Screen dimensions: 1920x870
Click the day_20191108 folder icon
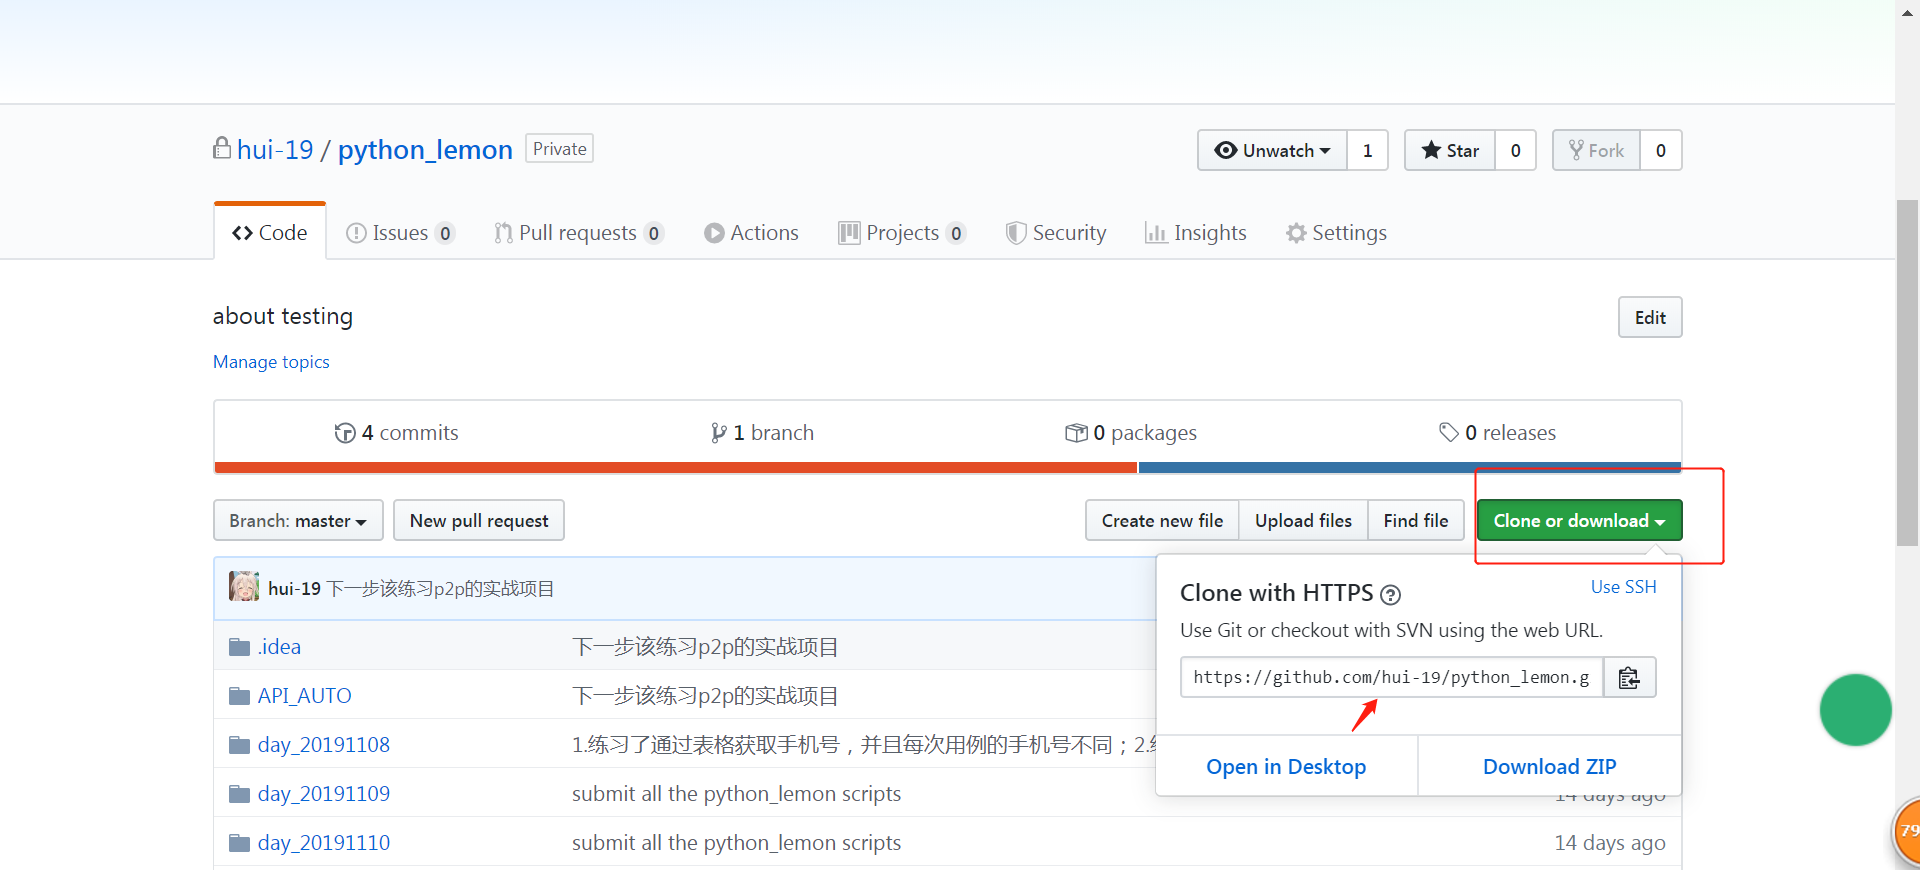click(x=239, y=745)
